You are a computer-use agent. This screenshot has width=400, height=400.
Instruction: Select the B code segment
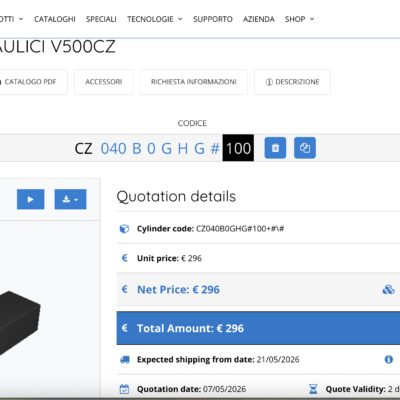[137, 148]
